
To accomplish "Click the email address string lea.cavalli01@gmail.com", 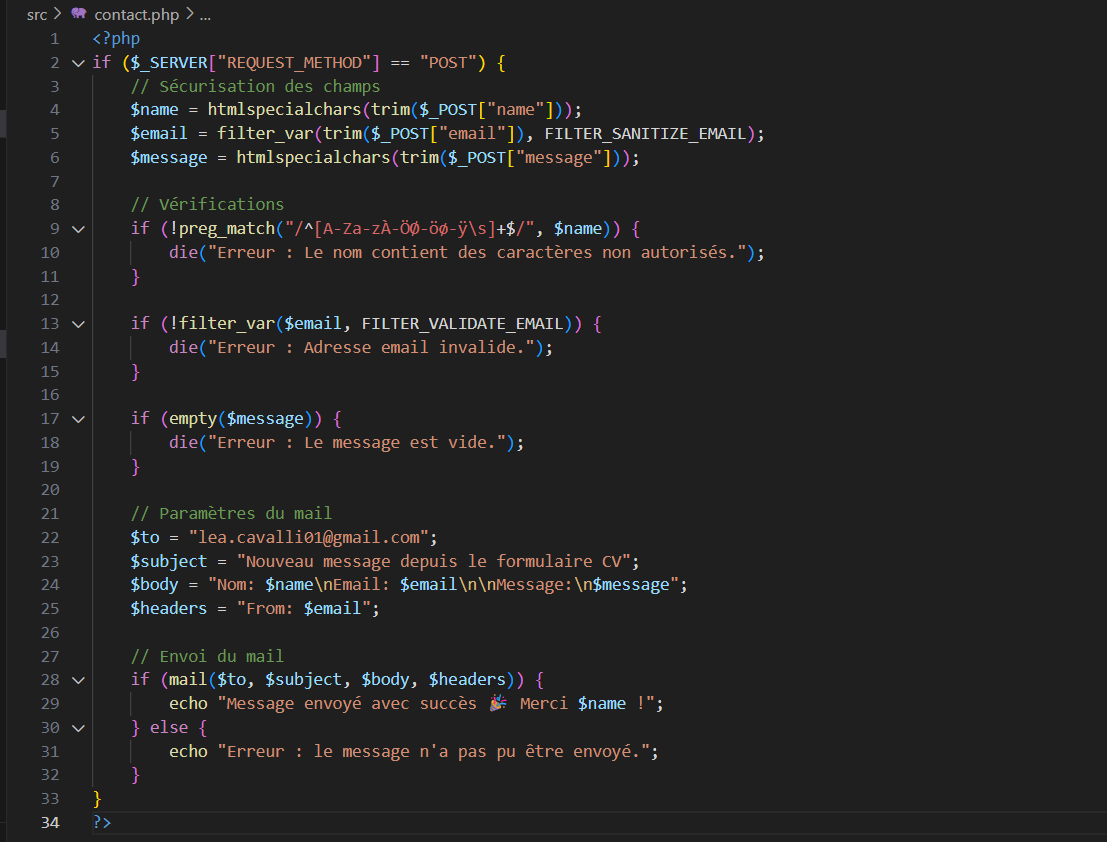I will click(x=308, y=537).
